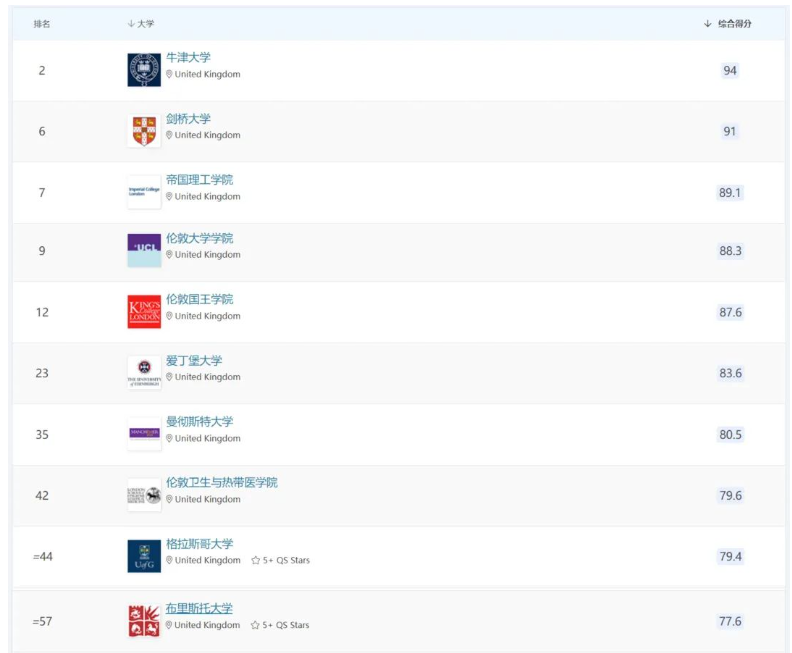Viewport: 792px width, 653px height.
Task: Click rank number 12 in ranking column
Action: tap(42, 312)
